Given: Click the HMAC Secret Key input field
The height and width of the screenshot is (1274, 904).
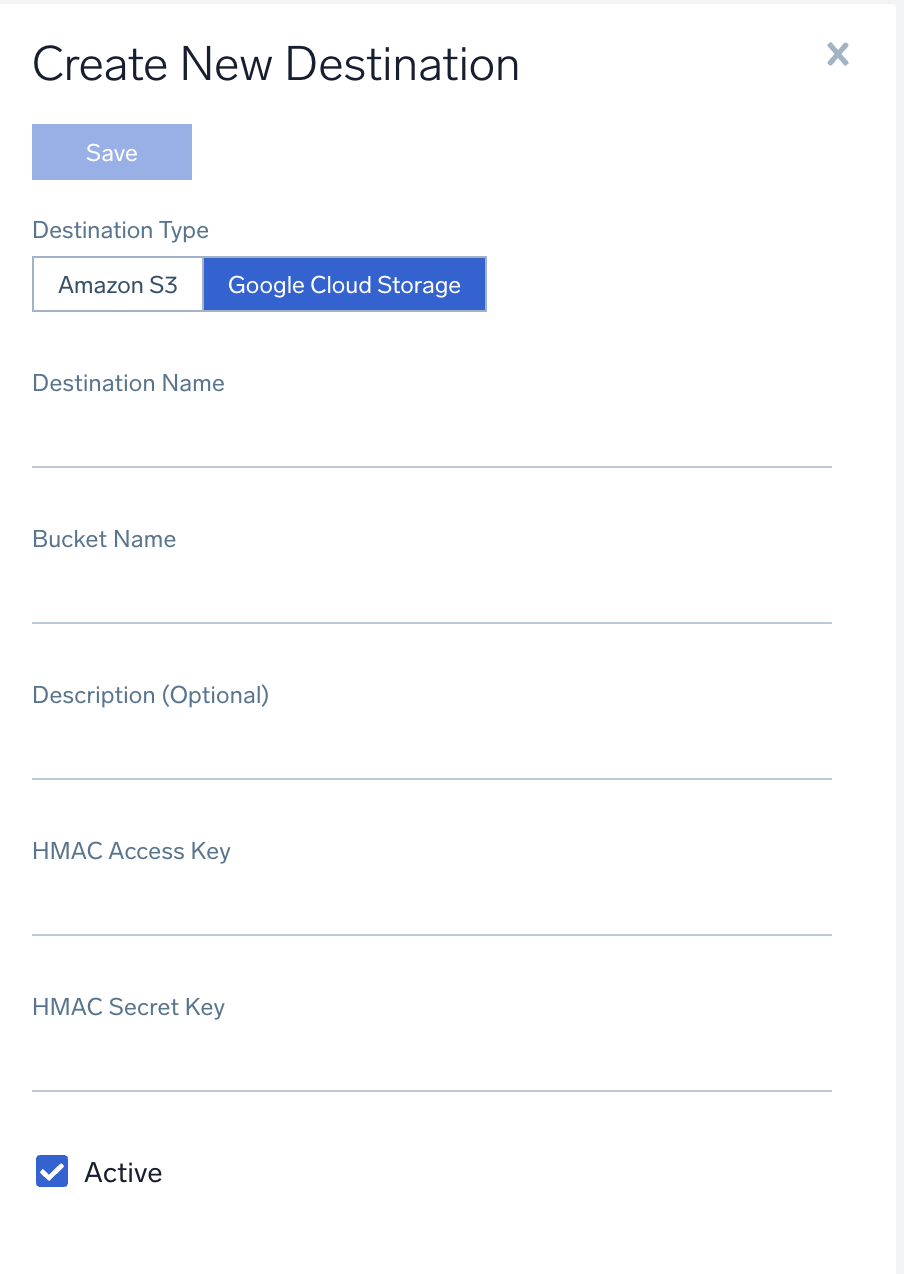Looking at the screenshot, I should (x=430, y=1074).
